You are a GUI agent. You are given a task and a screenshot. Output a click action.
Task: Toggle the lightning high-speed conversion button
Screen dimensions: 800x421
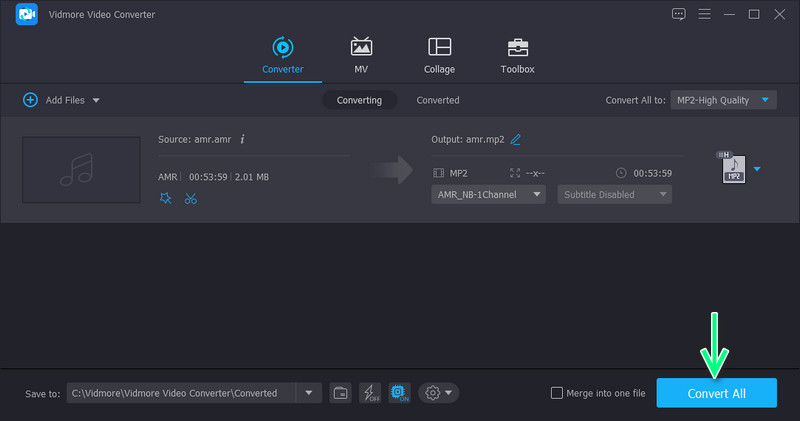click(369, 393)
